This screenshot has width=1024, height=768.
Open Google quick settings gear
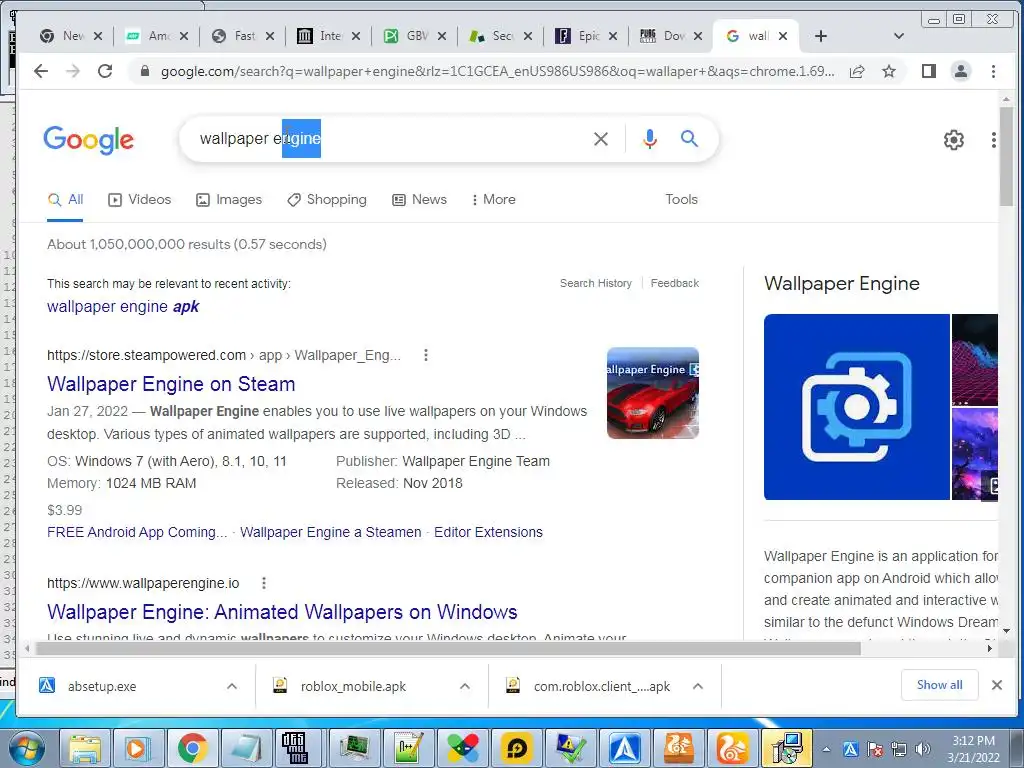(x=953, y=139)
